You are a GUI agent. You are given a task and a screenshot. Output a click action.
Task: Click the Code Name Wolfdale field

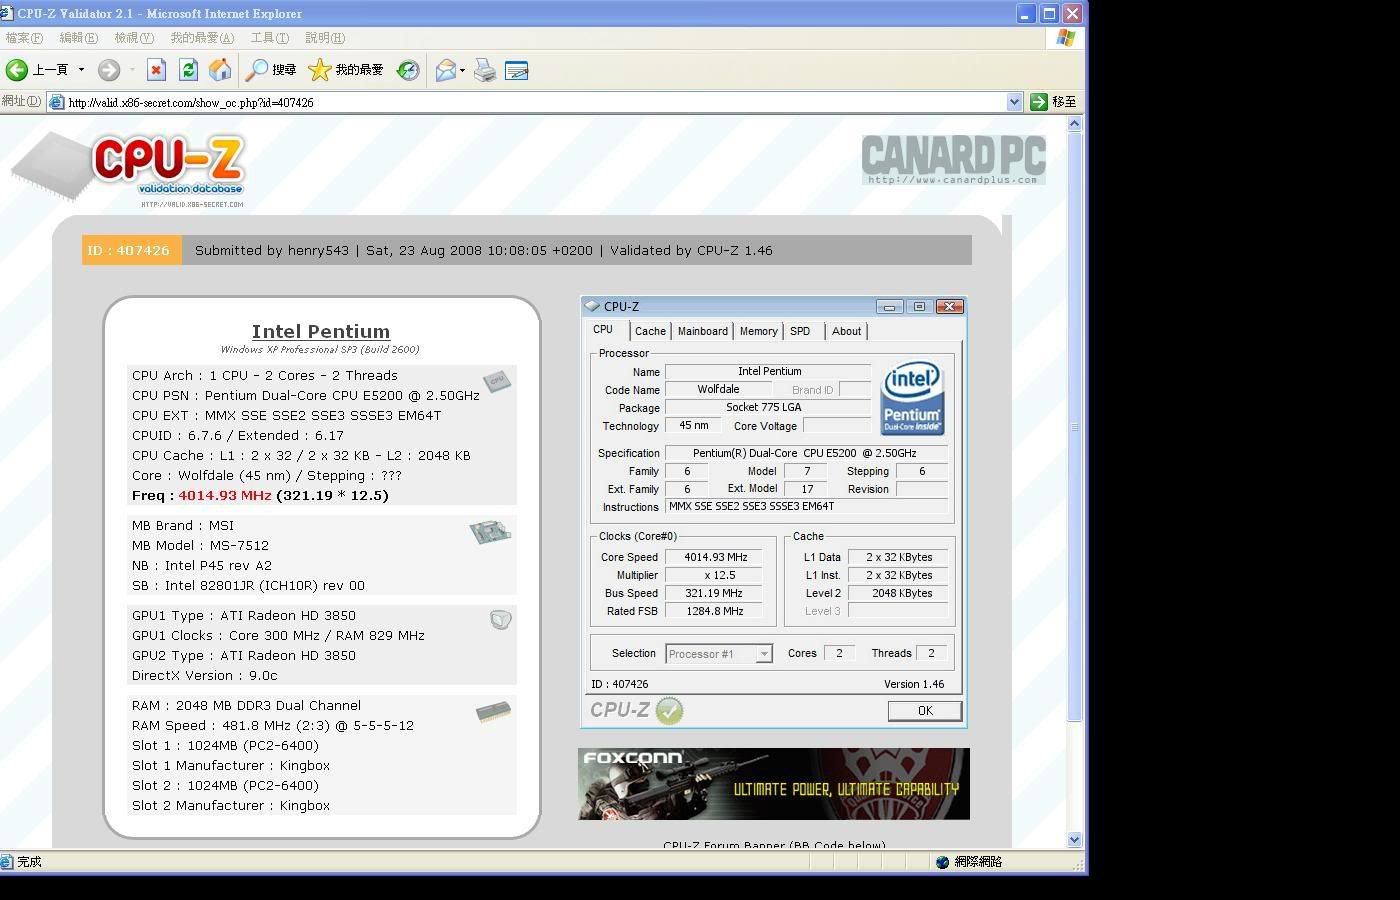tap(719, 389)
